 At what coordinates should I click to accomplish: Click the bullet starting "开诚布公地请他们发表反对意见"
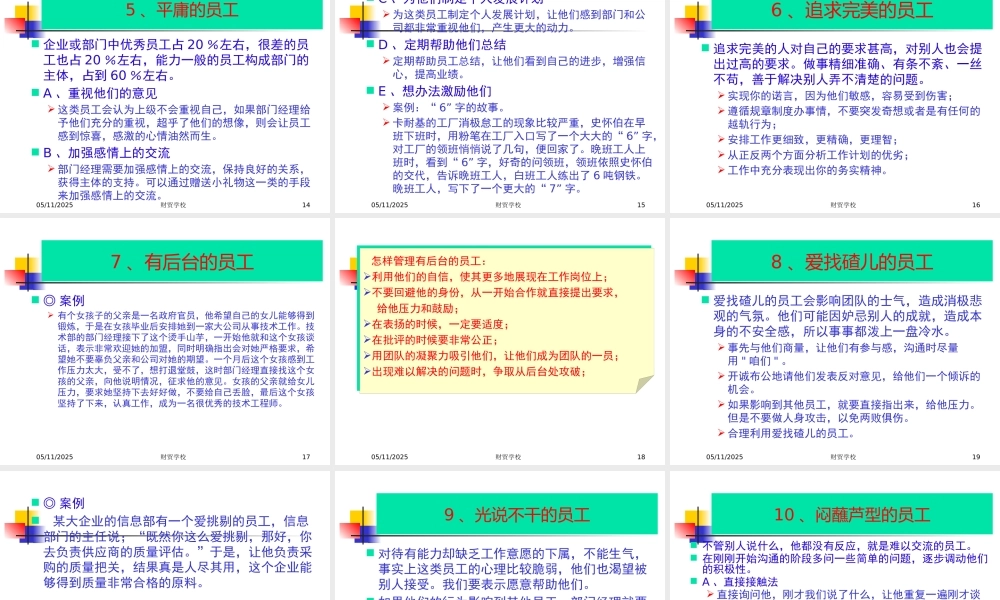[x=854, y=383]
